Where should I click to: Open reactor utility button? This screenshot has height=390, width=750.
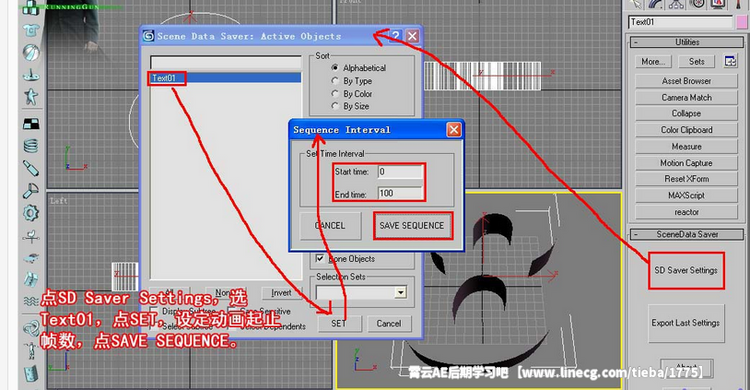coord(686,212)
